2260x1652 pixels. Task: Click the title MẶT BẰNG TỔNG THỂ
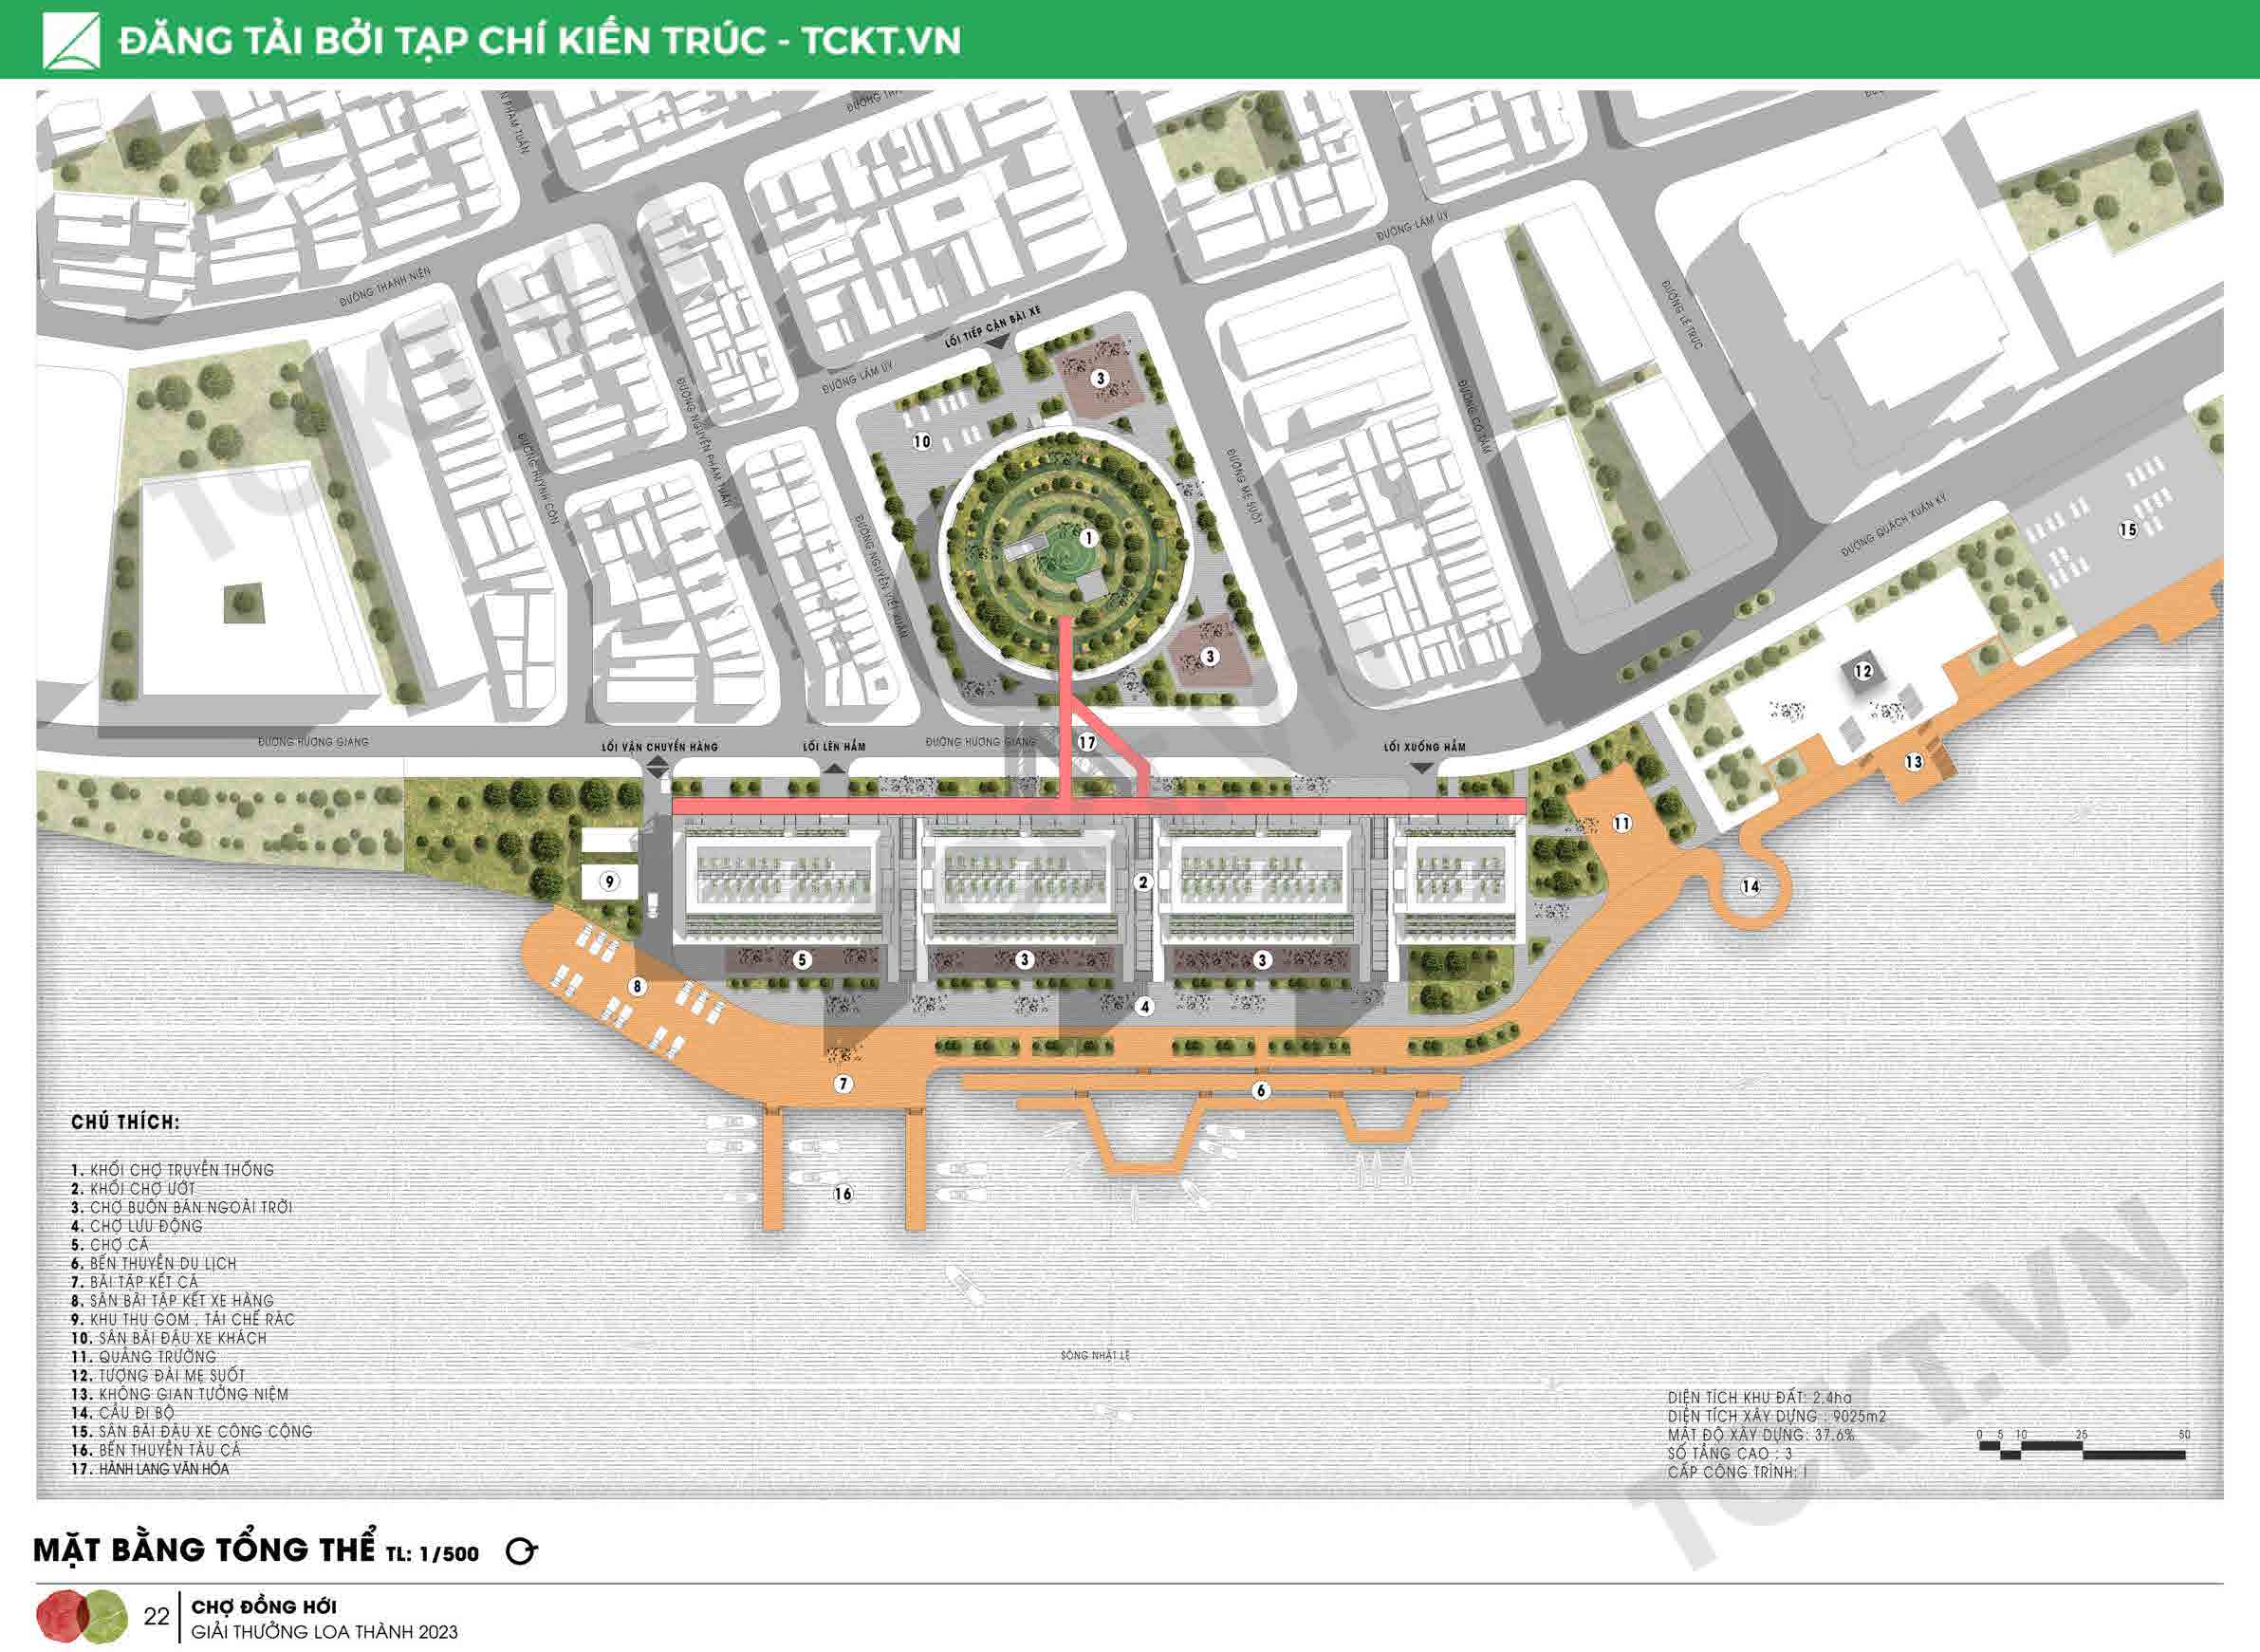tap(205, 1549)
